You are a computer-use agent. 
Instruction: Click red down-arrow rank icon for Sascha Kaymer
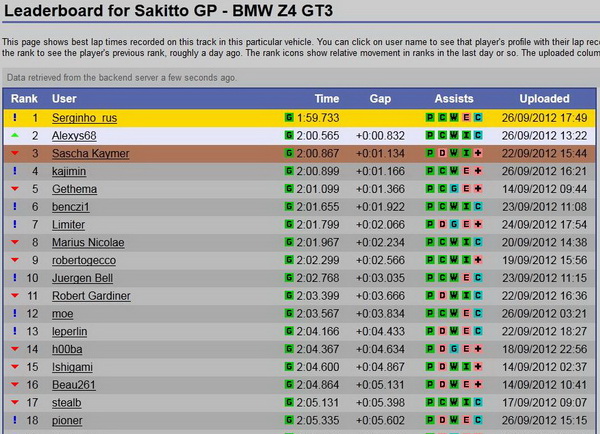pos(15,153)
